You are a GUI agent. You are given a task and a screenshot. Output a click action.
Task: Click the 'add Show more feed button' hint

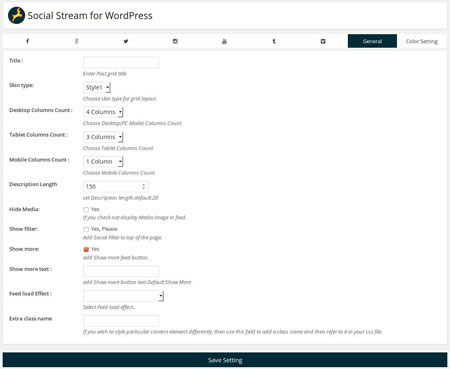point(116,257)
